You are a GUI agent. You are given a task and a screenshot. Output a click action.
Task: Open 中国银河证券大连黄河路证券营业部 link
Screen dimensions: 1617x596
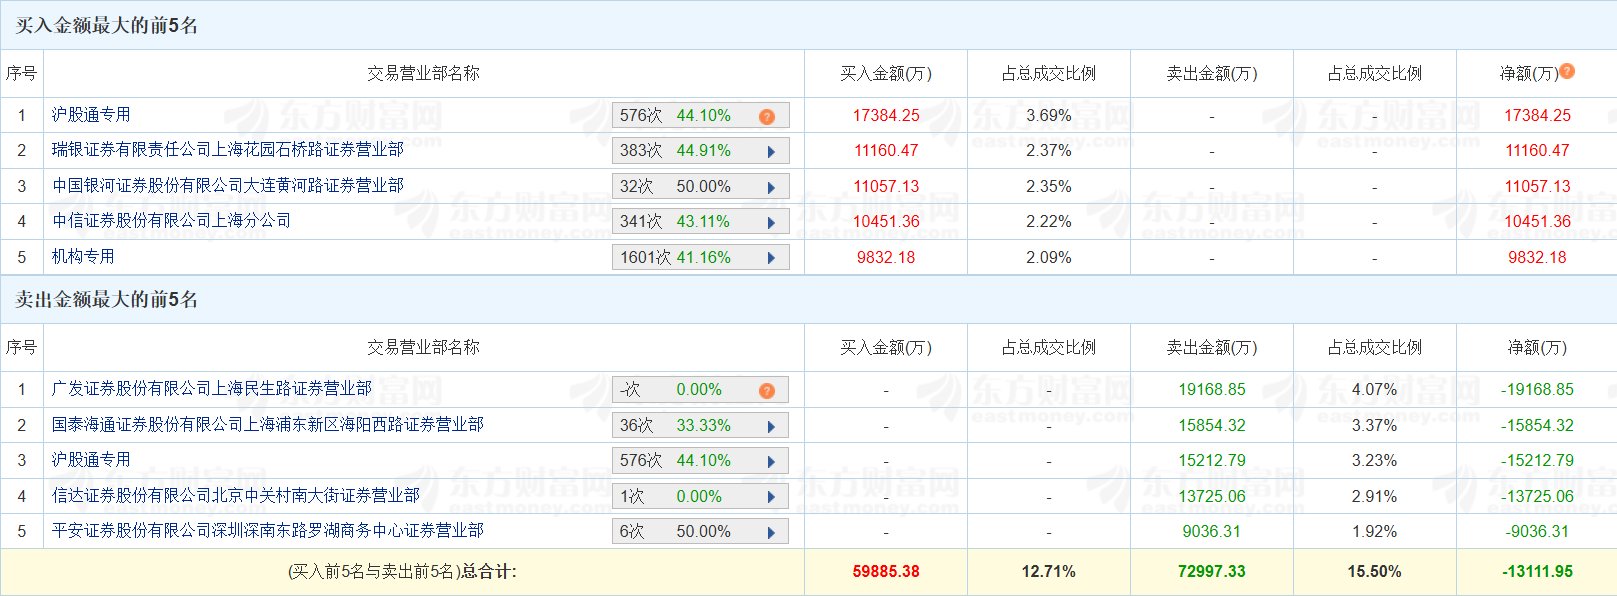pos(228,186)
